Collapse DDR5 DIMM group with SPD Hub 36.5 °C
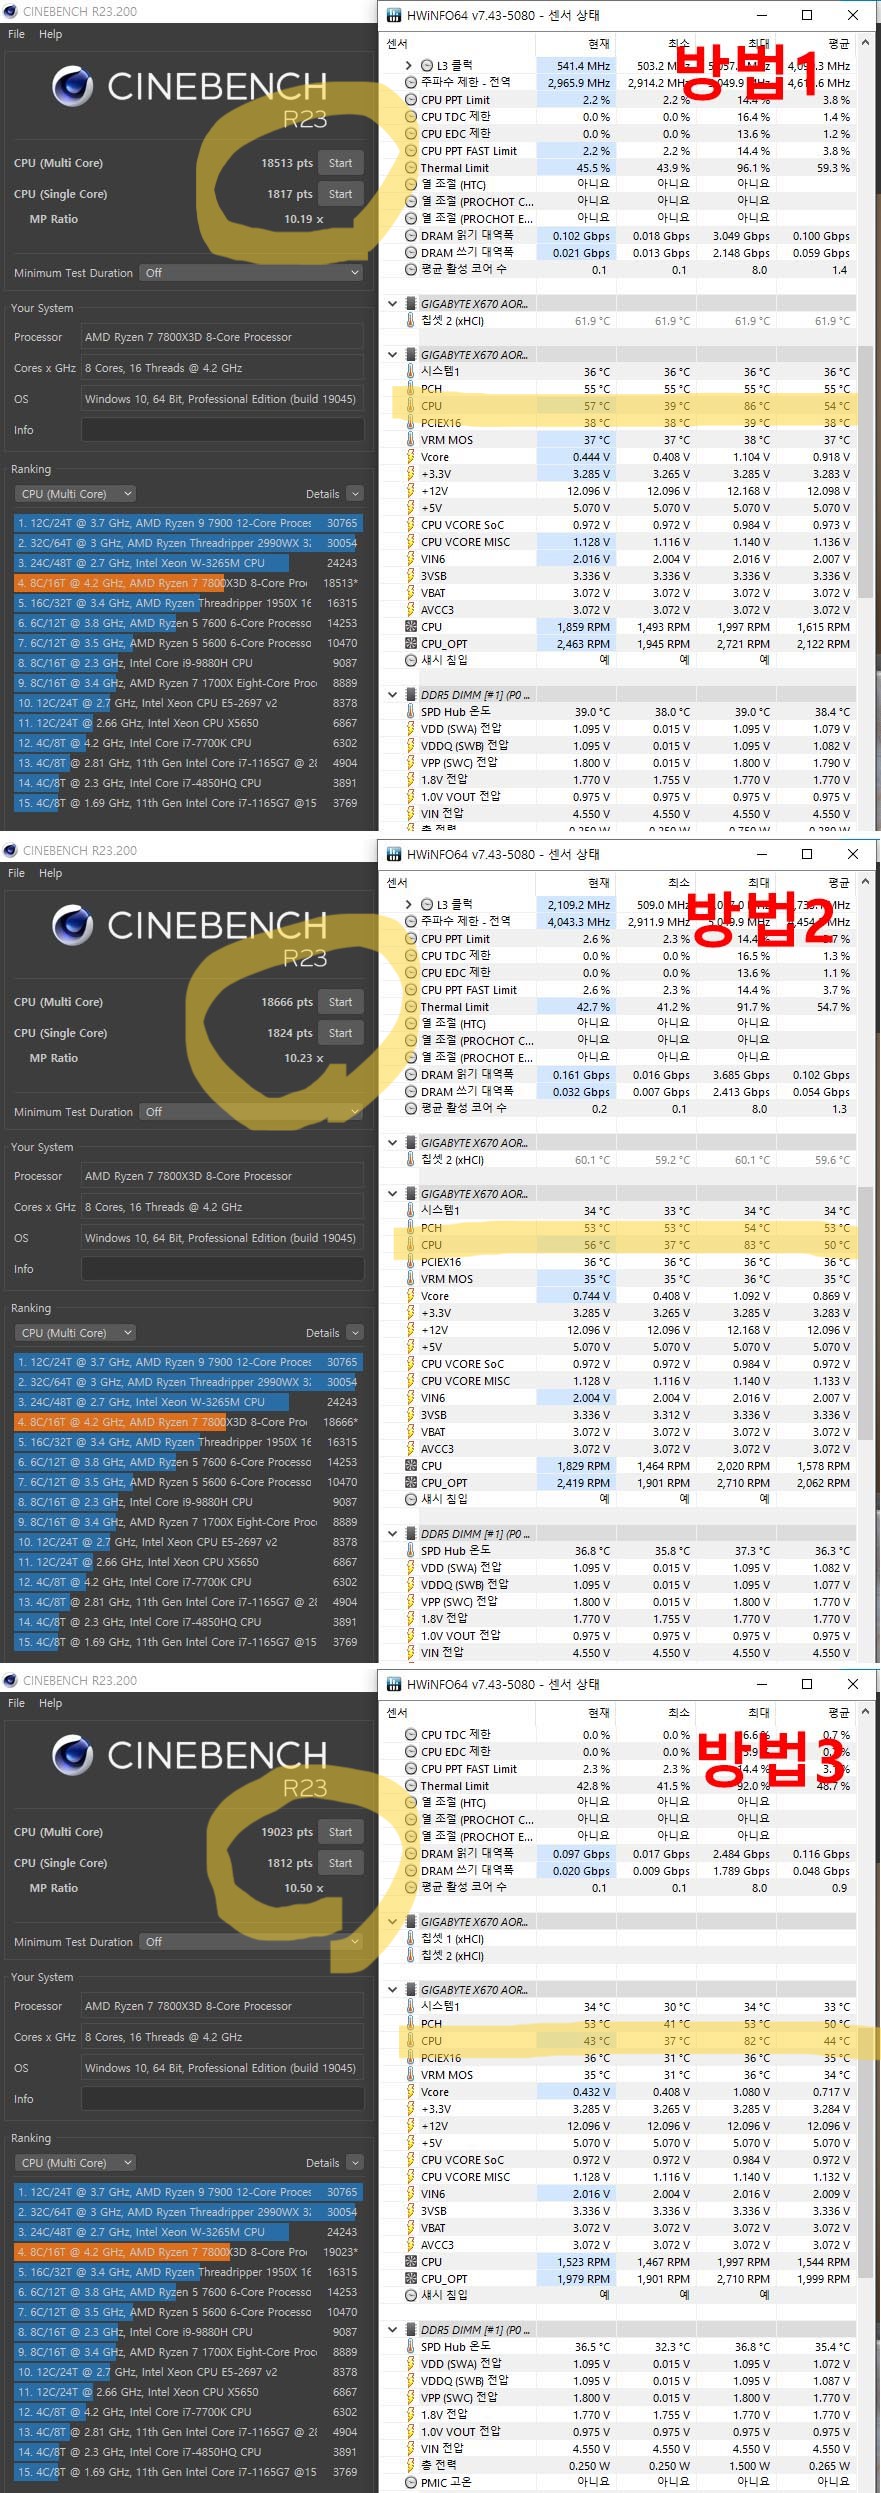Image resolution: width=881 pixels, height=2493 pixels. click(x=393, y=2330)
